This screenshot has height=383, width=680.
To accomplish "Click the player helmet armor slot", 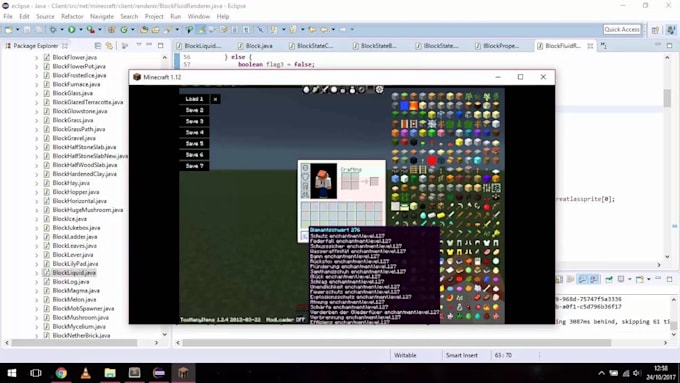I will click(305, 168).
